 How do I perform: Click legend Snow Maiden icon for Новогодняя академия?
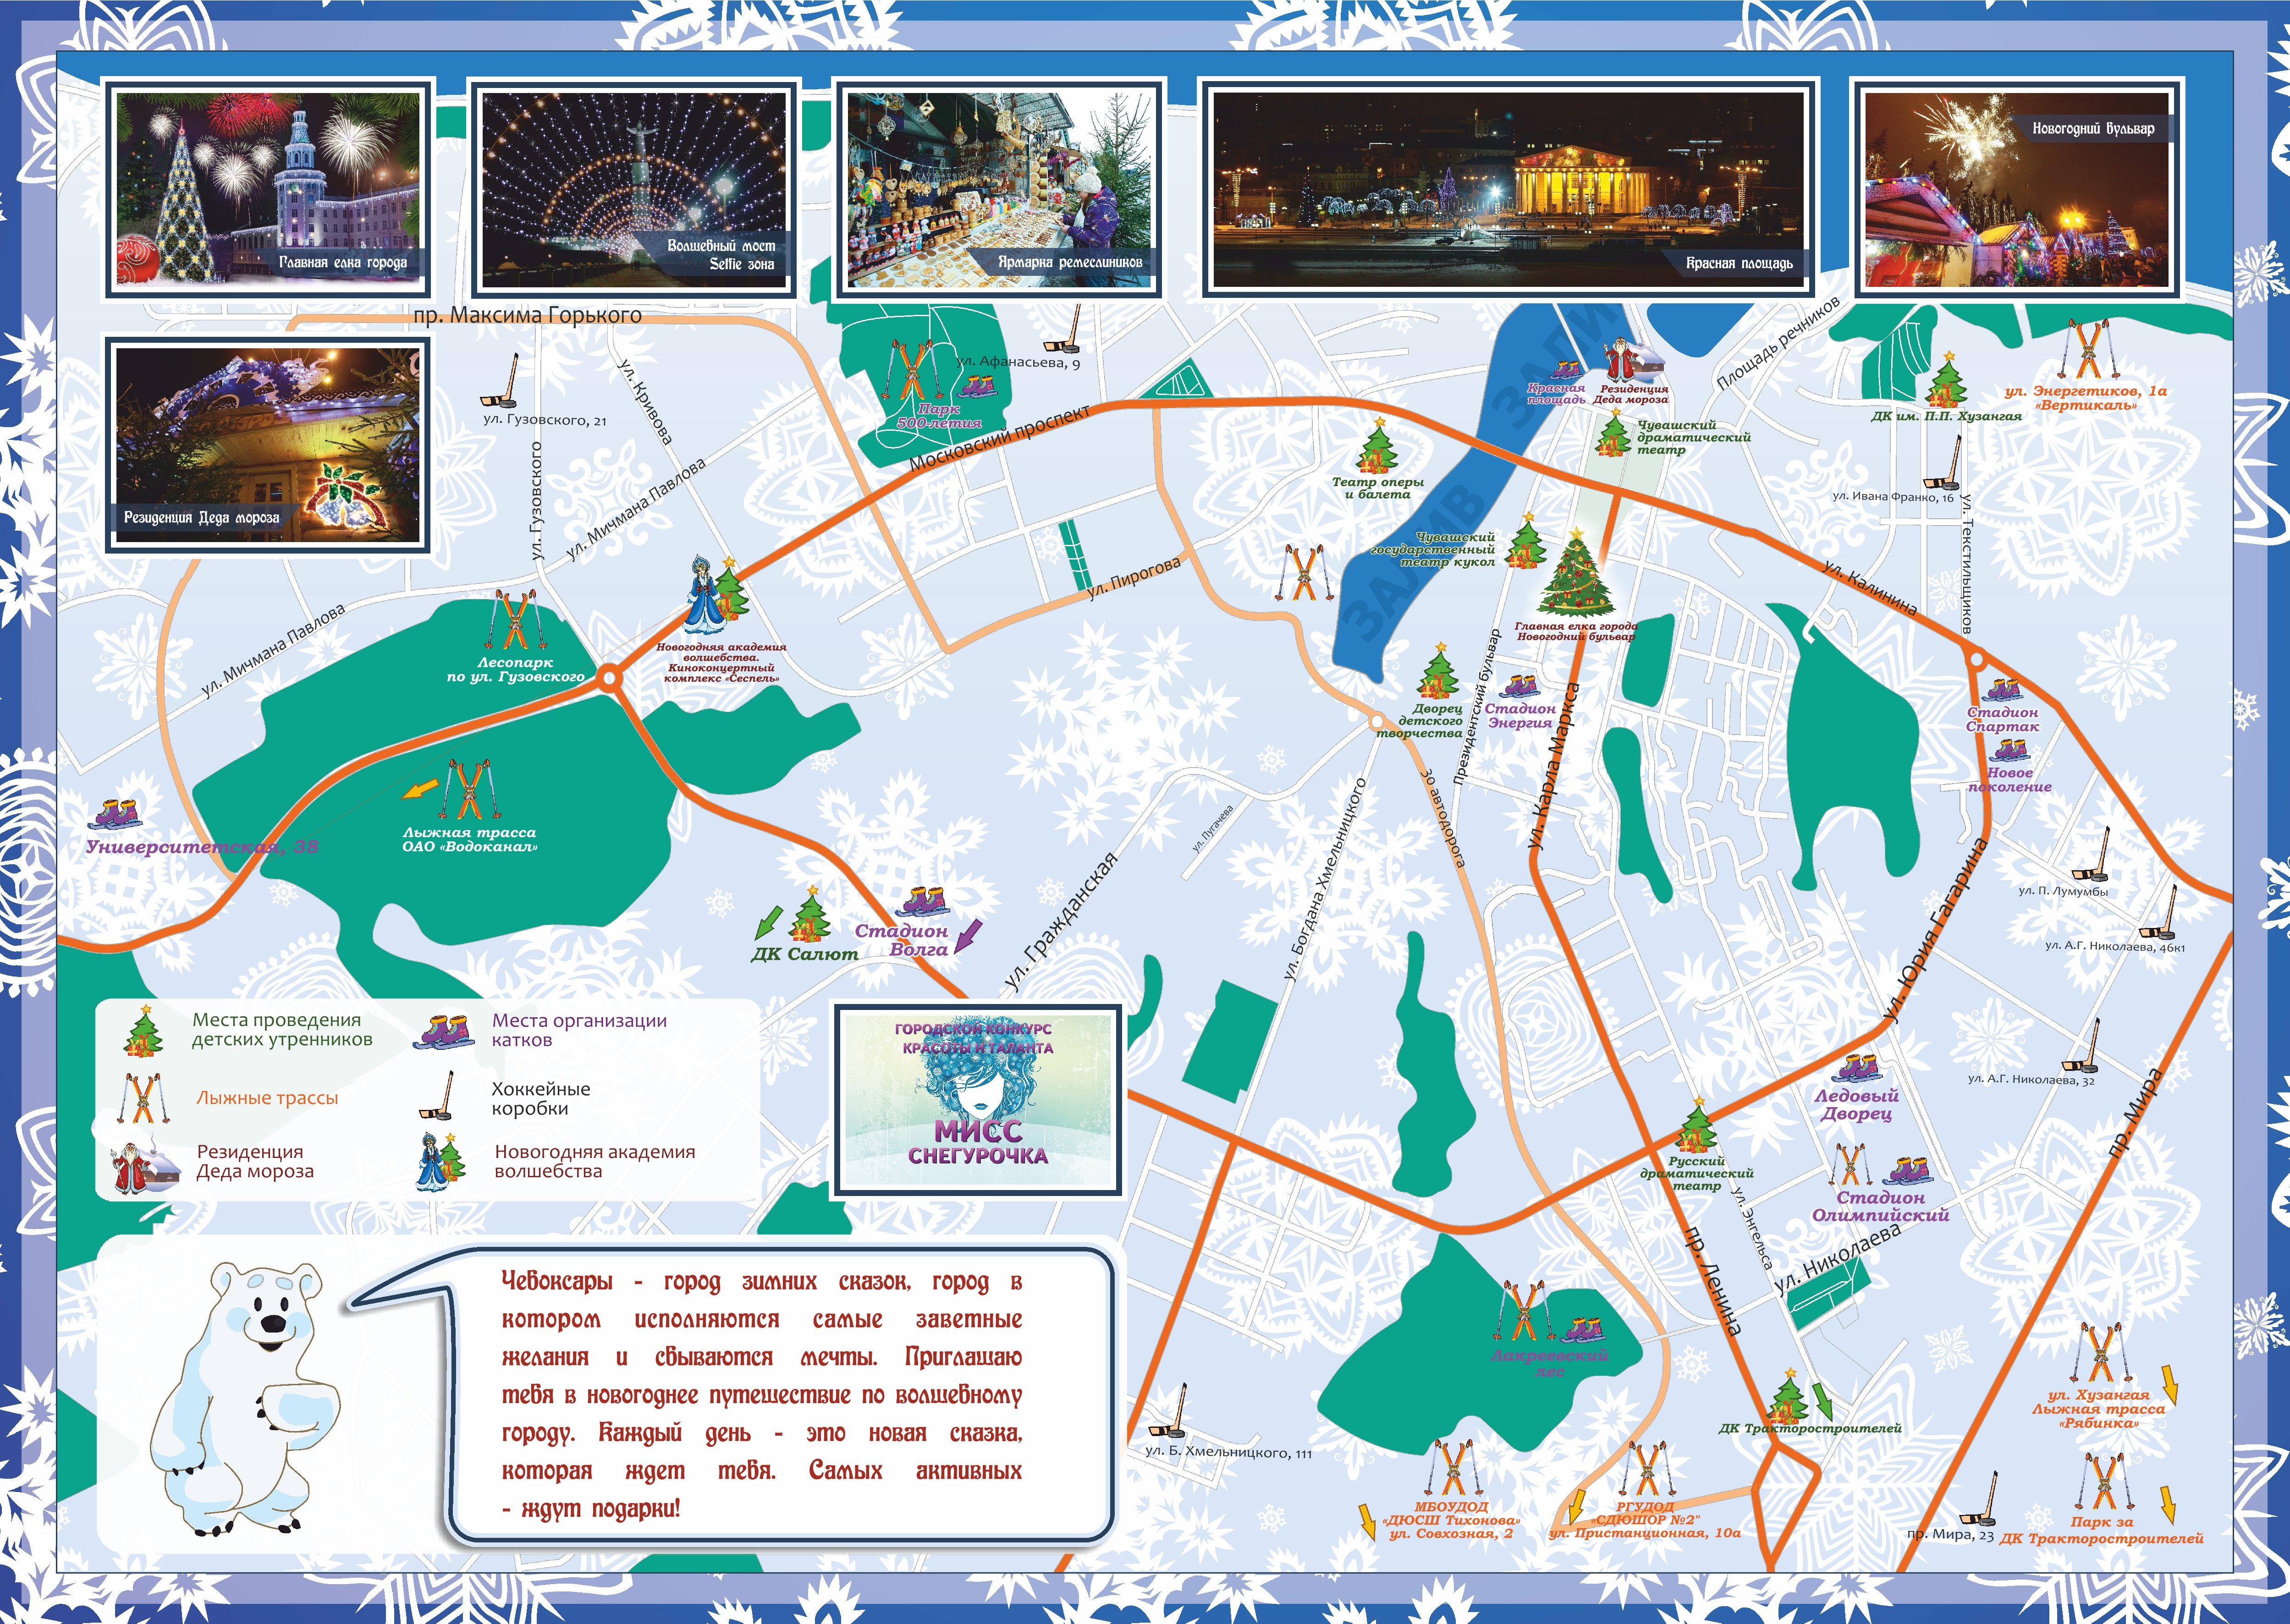(441, 1161)
